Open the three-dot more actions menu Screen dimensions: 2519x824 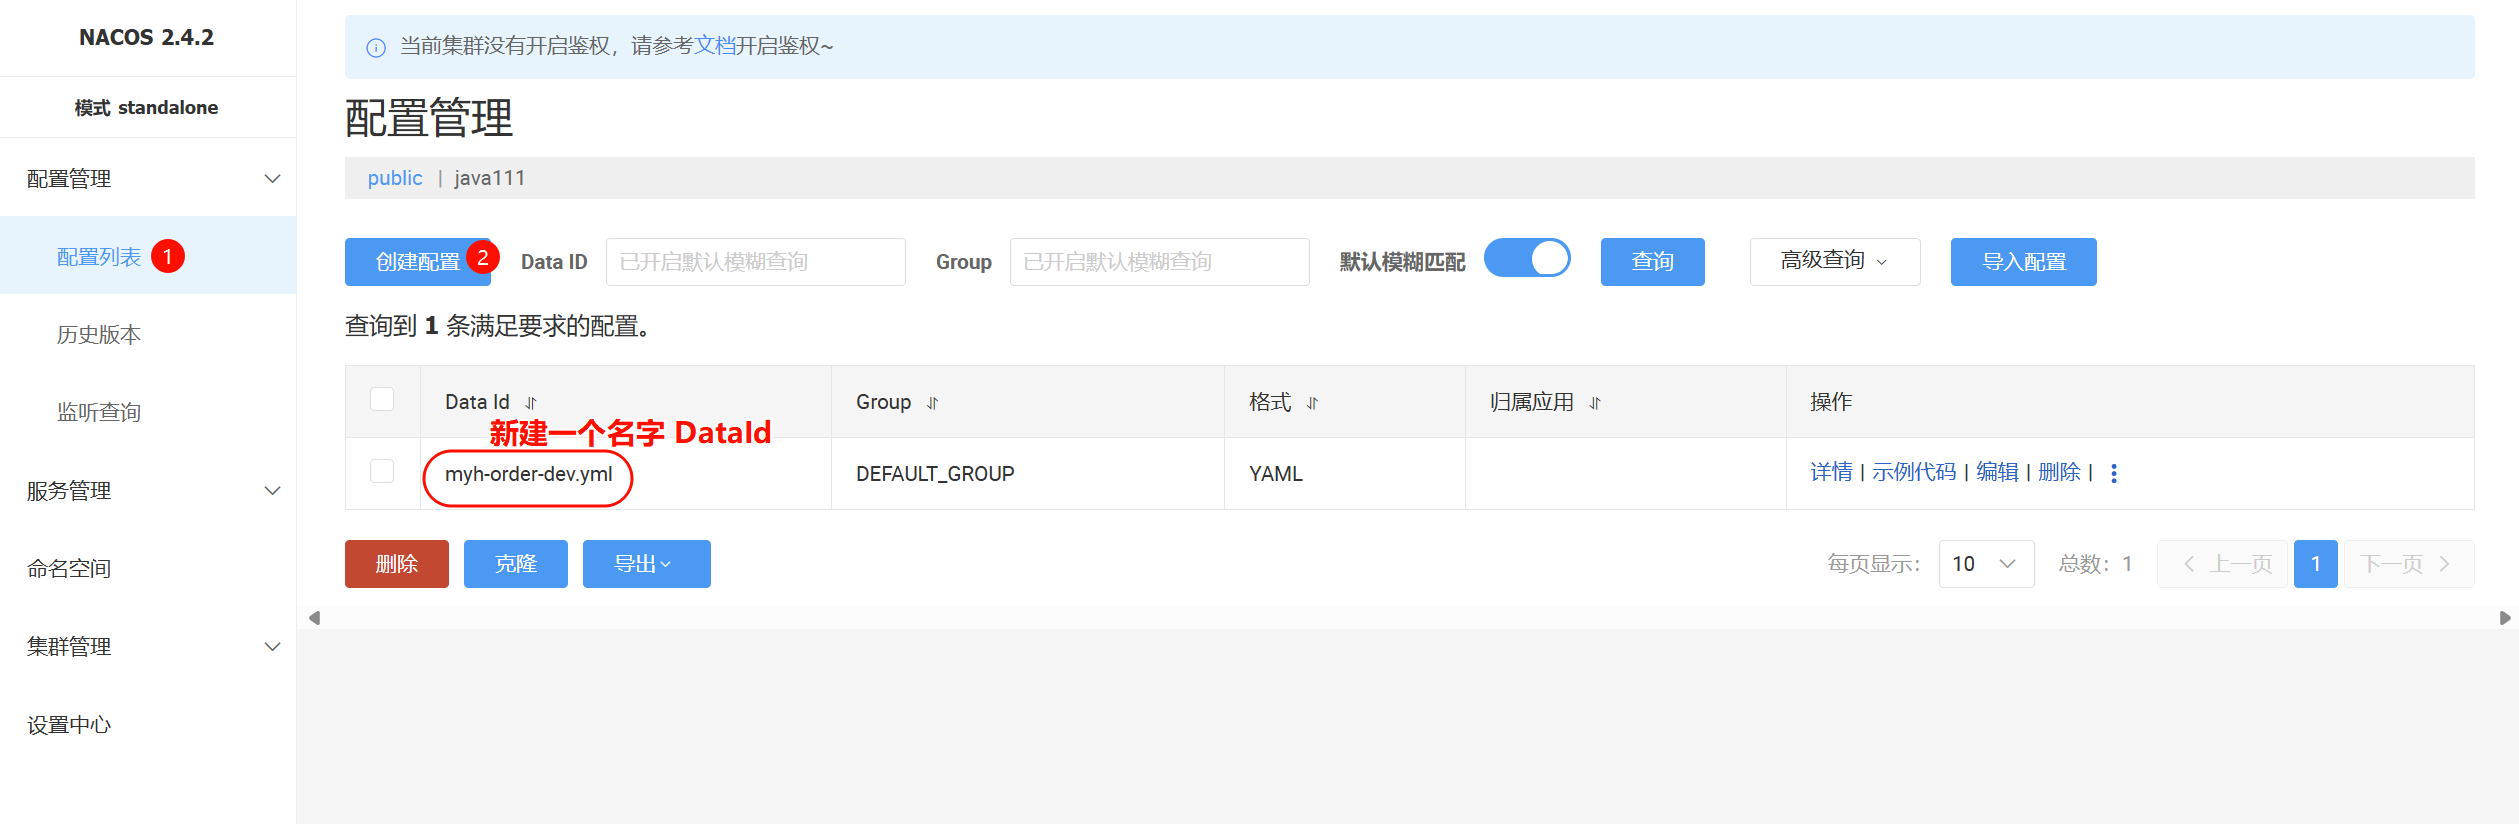click(x=2113, y=473)
